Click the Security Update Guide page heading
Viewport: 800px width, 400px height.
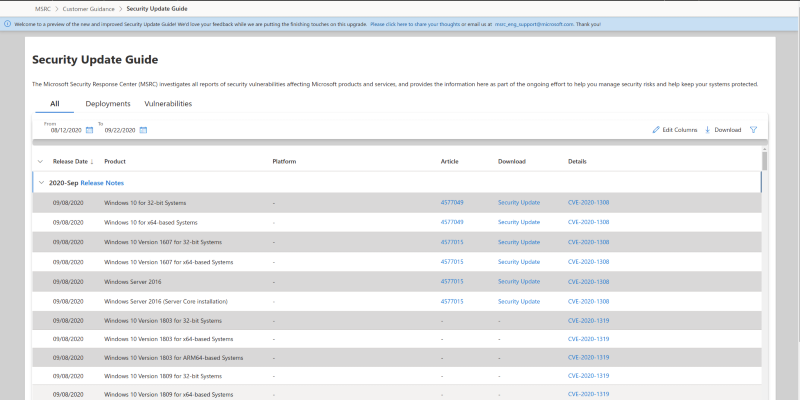click(x=95, y=60)
